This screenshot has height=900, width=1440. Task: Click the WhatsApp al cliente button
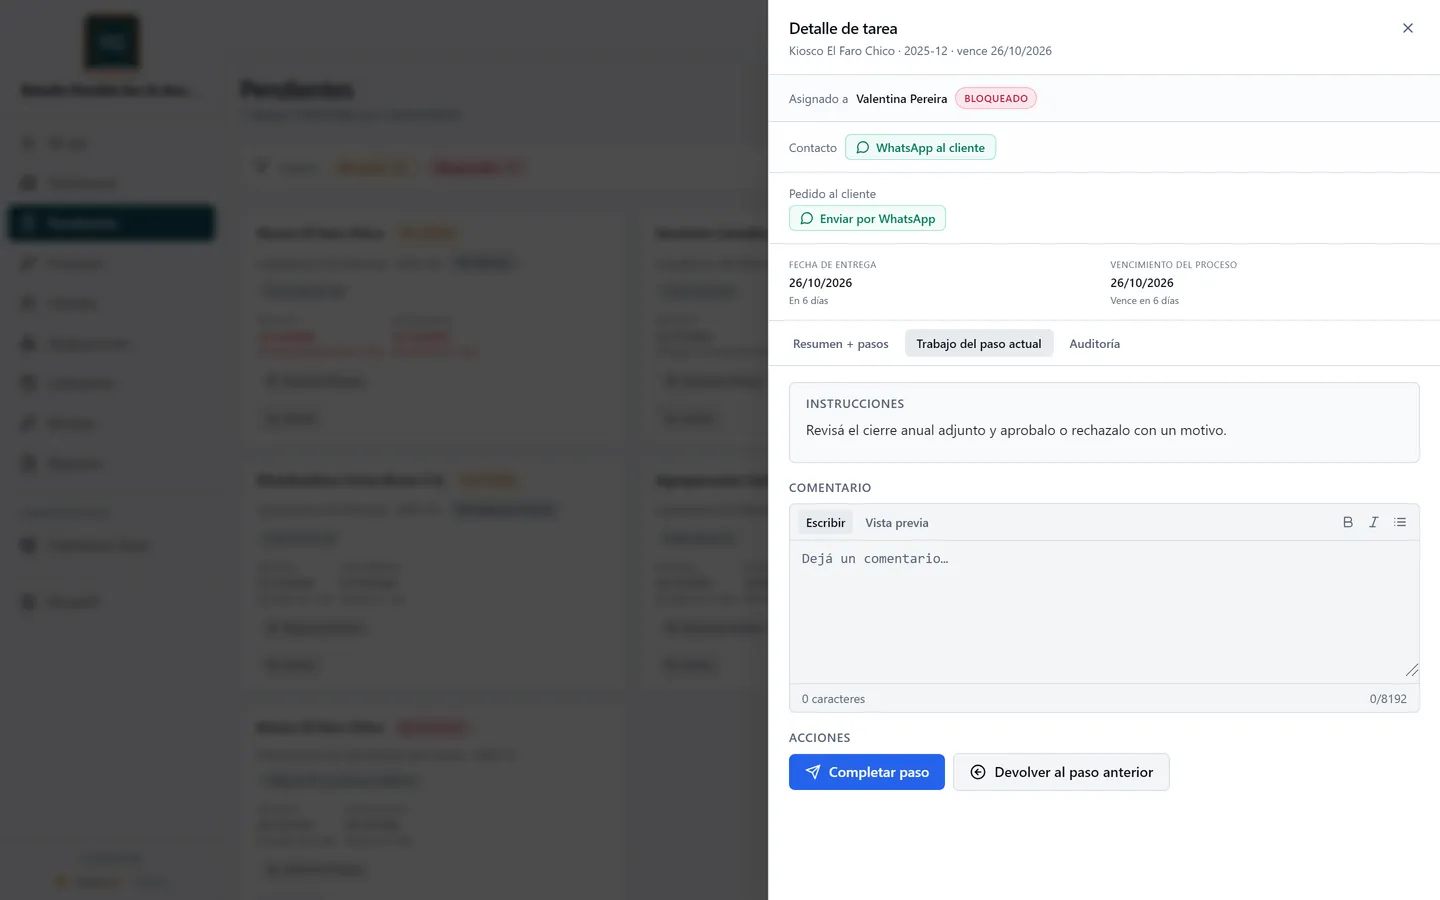click(920, 147)
